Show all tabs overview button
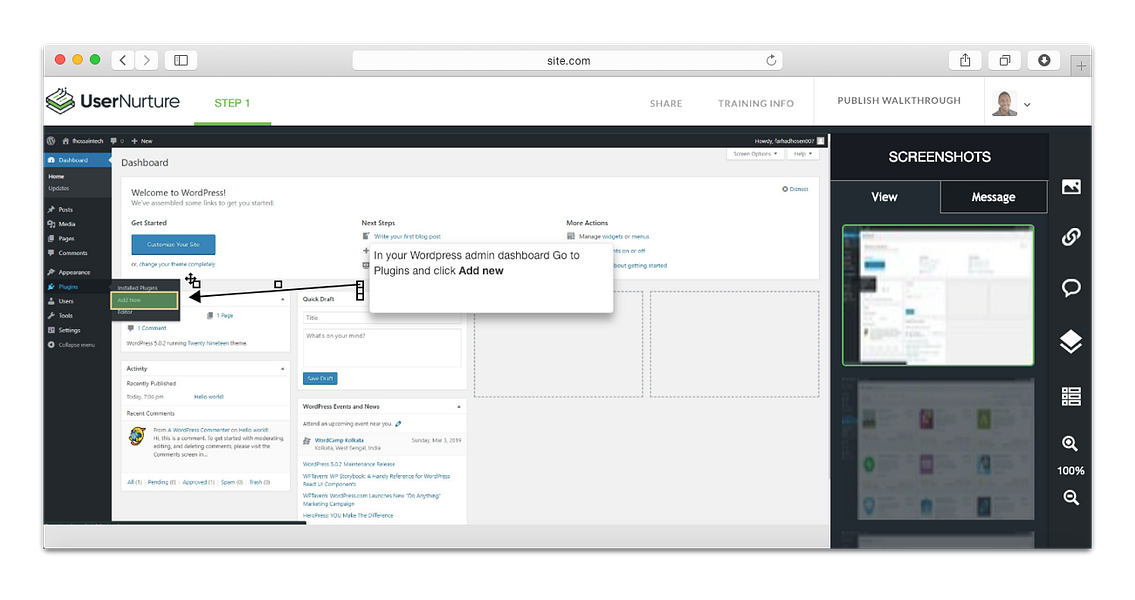Screen dimensions: 1135x600 coord(1005,60)
